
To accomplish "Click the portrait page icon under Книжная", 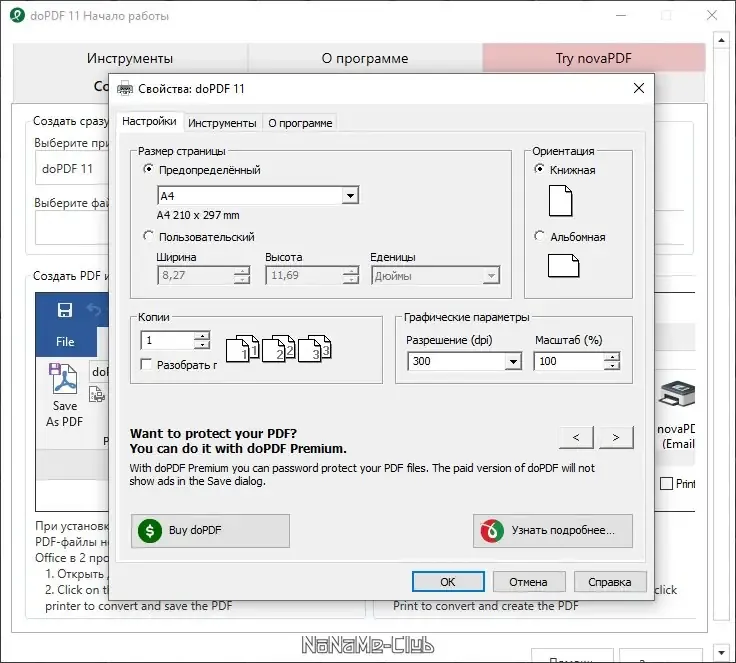I will (560, 200).
